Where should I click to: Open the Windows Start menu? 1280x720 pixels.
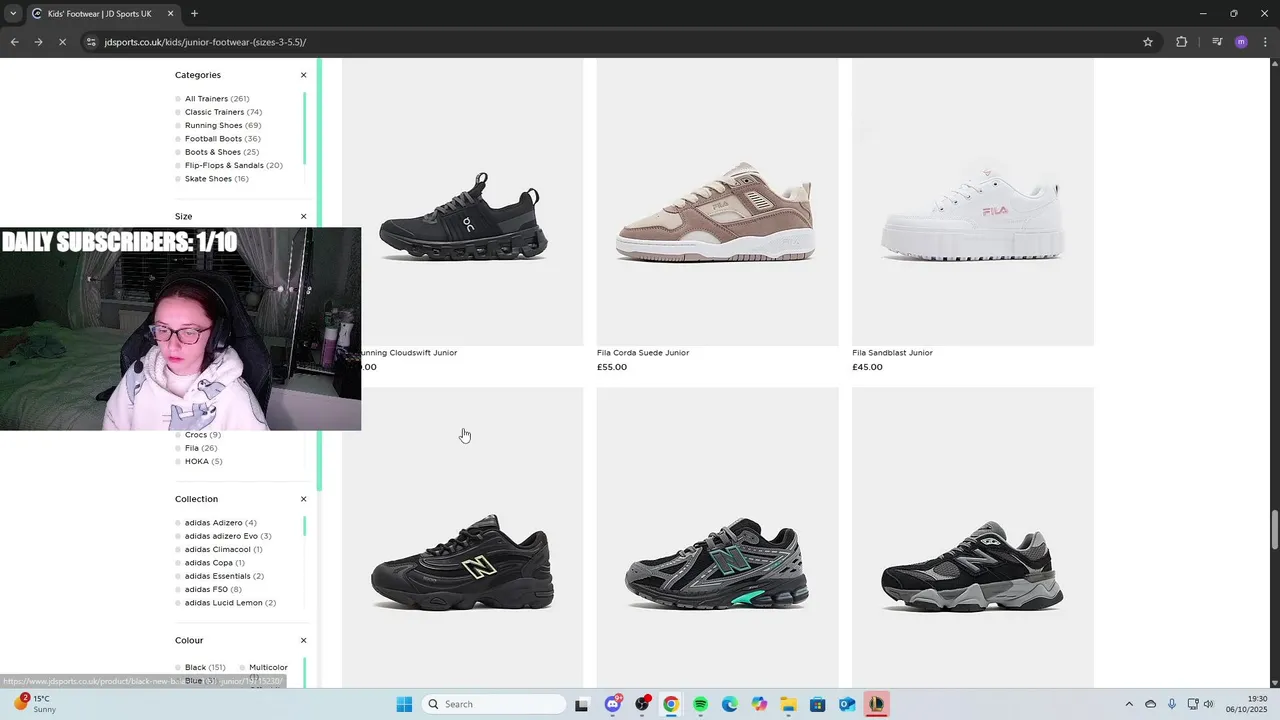404,704
